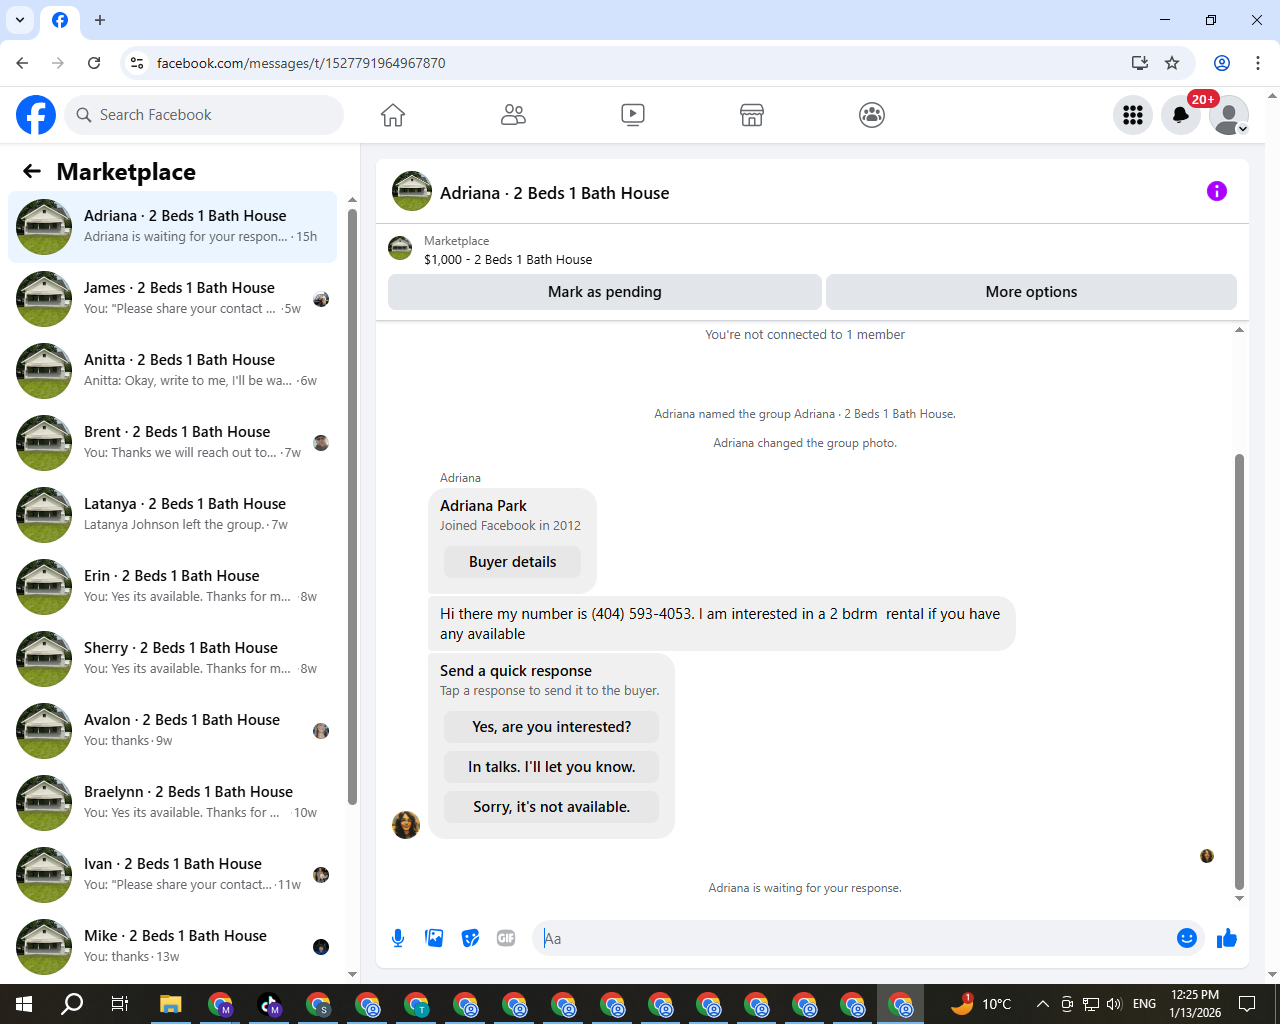
Task: Open tab search dropdown arrow
Action: [20, 20]
